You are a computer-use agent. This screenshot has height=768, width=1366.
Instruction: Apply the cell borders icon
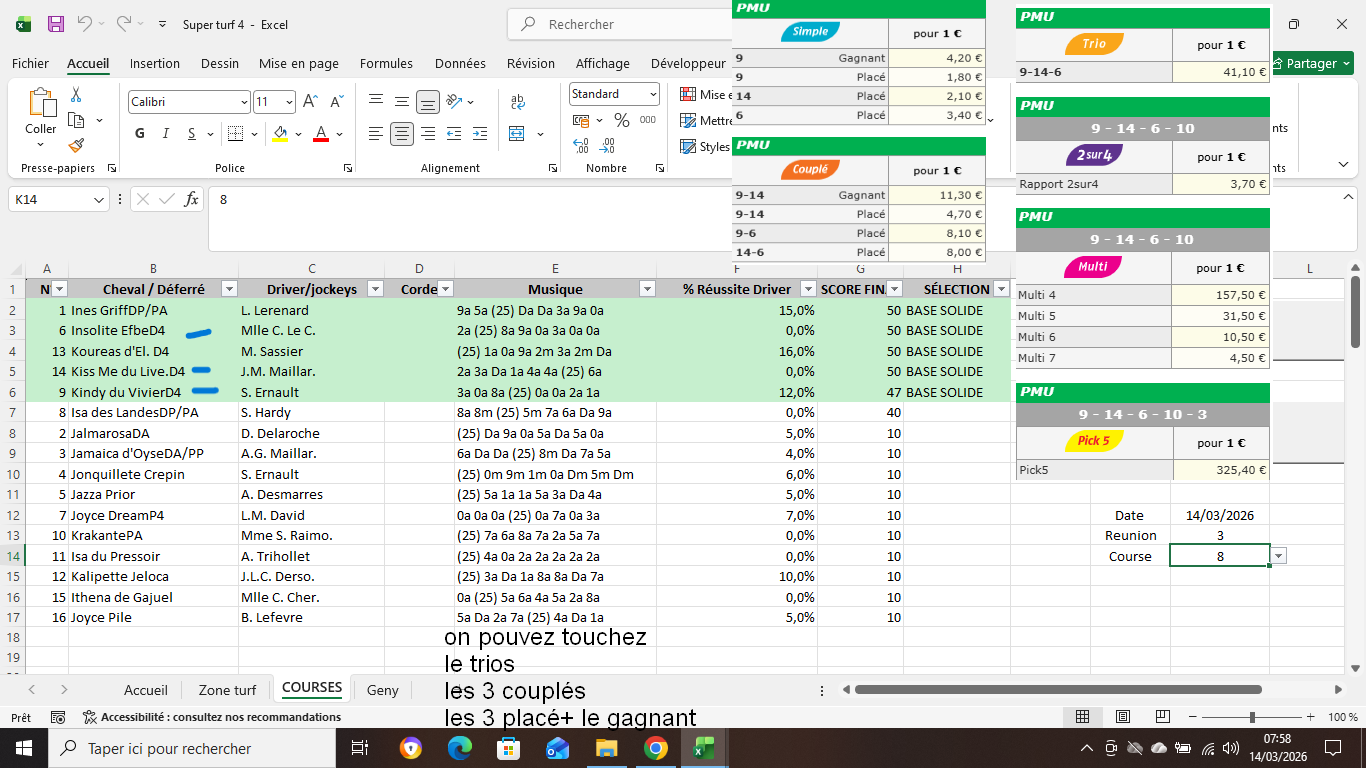pyautogui.click(x=235, y=134)
